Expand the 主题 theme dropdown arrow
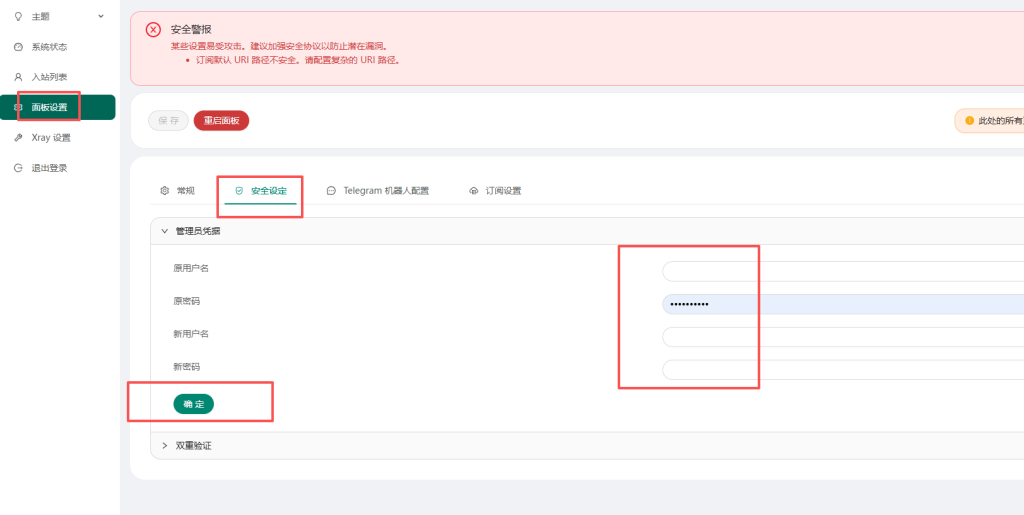Image resolution: width=1024 pixels, height=515 pixels. (101, 16)
